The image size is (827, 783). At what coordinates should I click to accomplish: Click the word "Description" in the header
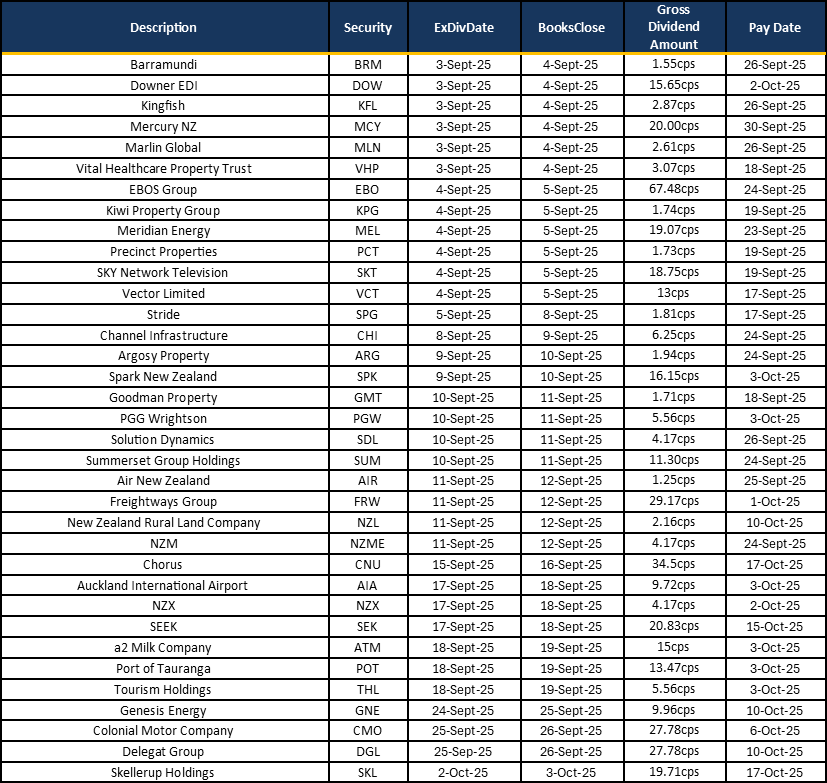[164, 28]
